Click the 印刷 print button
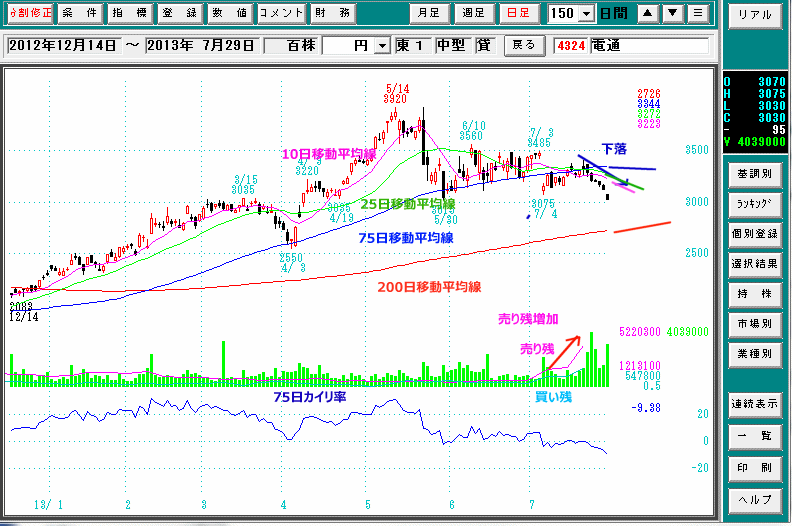Viewport: 792px width, 526px height. pyautogui.click(x=755, y=468)
